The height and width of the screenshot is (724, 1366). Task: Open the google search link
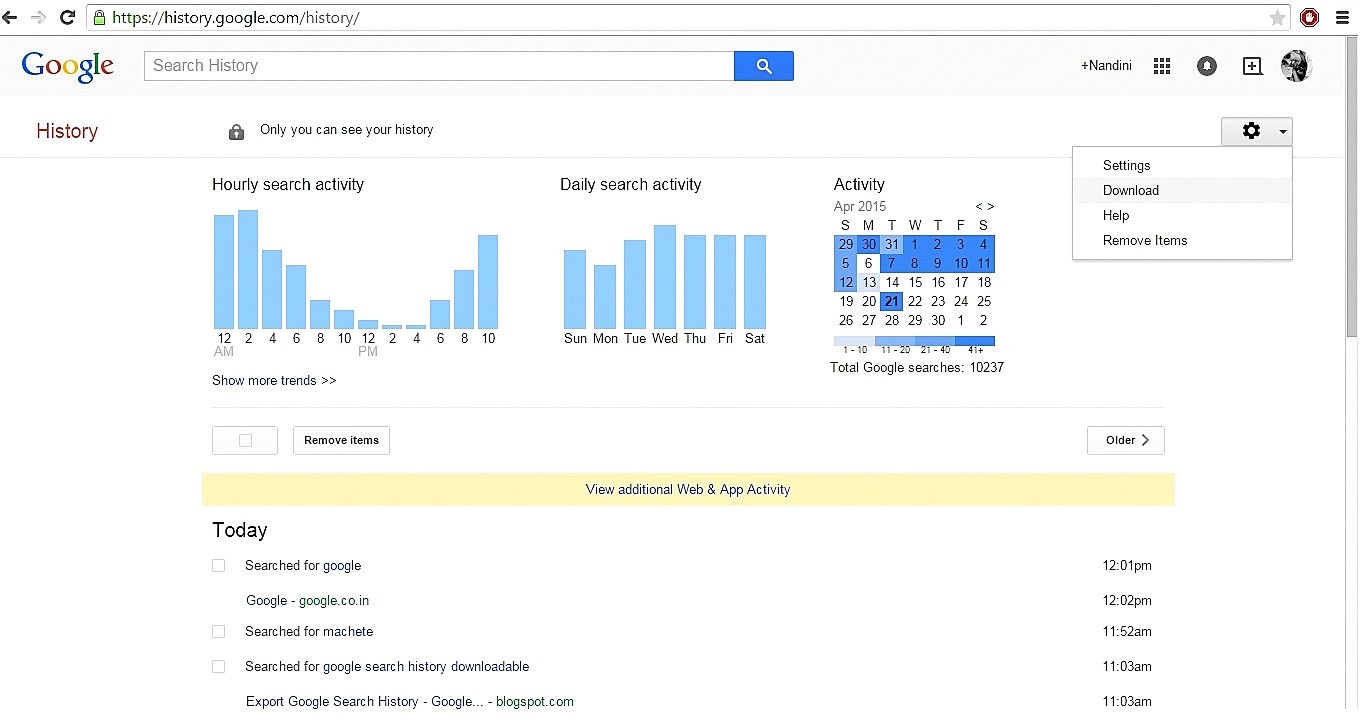(x=341, y=565)
